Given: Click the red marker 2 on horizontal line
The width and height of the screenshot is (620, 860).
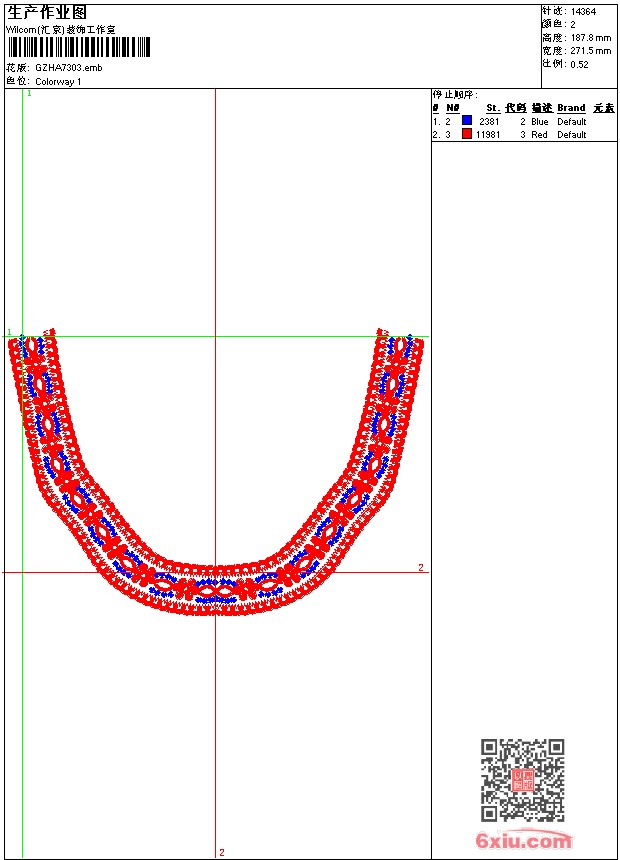Looking at the screenshot, I should (x=421, y=568).
